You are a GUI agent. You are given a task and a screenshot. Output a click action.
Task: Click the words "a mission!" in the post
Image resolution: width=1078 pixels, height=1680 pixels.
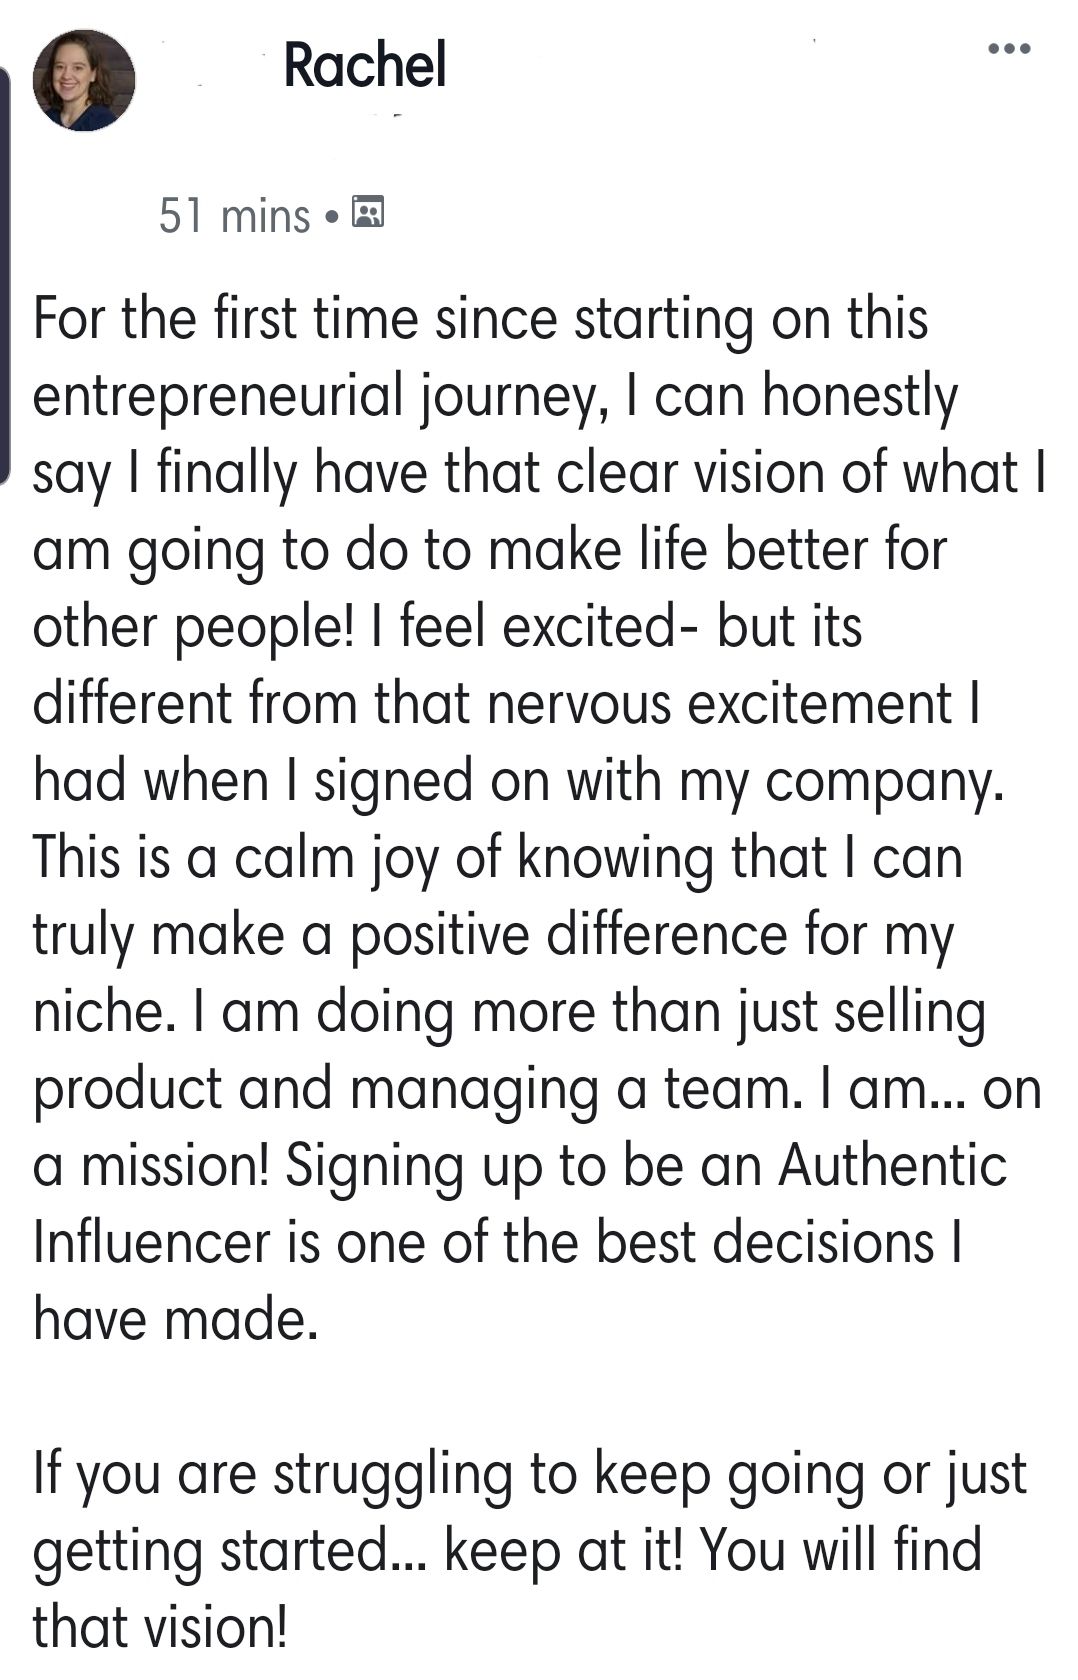tap(150, 1166)
